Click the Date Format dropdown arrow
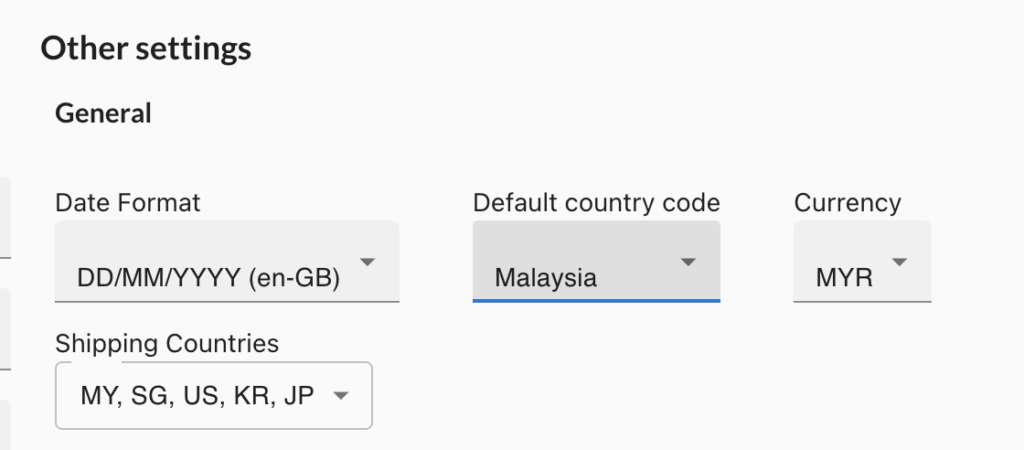This screenshot has height=450, width=1024. coord(367,263)
